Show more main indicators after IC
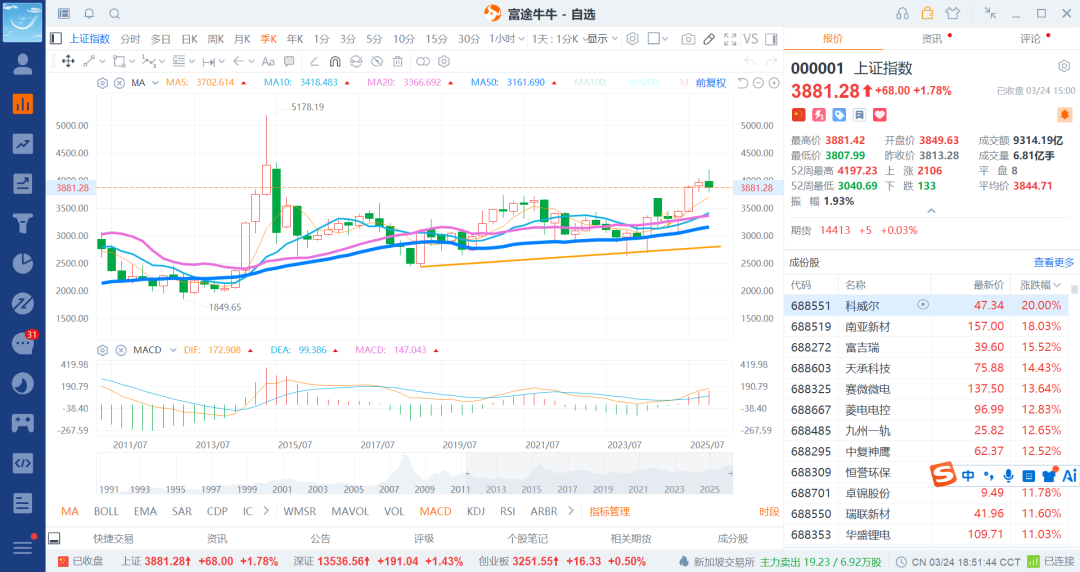 pyautogui.click(x=266, y=511)
